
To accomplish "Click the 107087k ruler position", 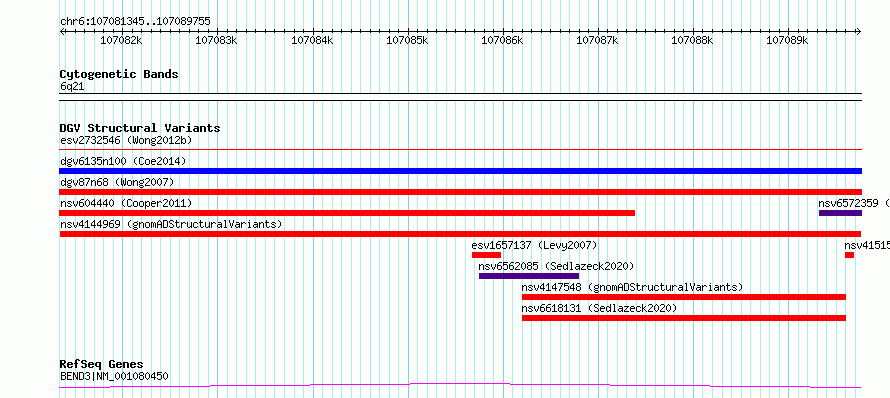I will (598, 40).
